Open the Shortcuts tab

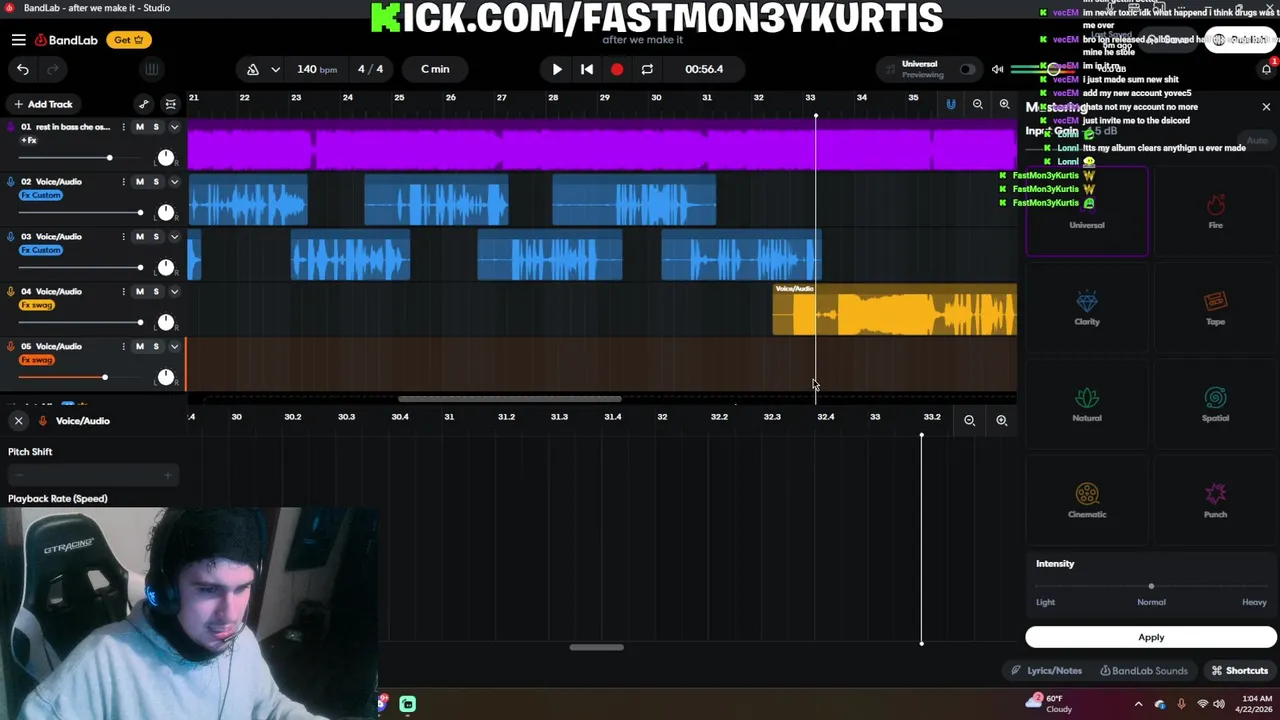(x=1240, y=671)
